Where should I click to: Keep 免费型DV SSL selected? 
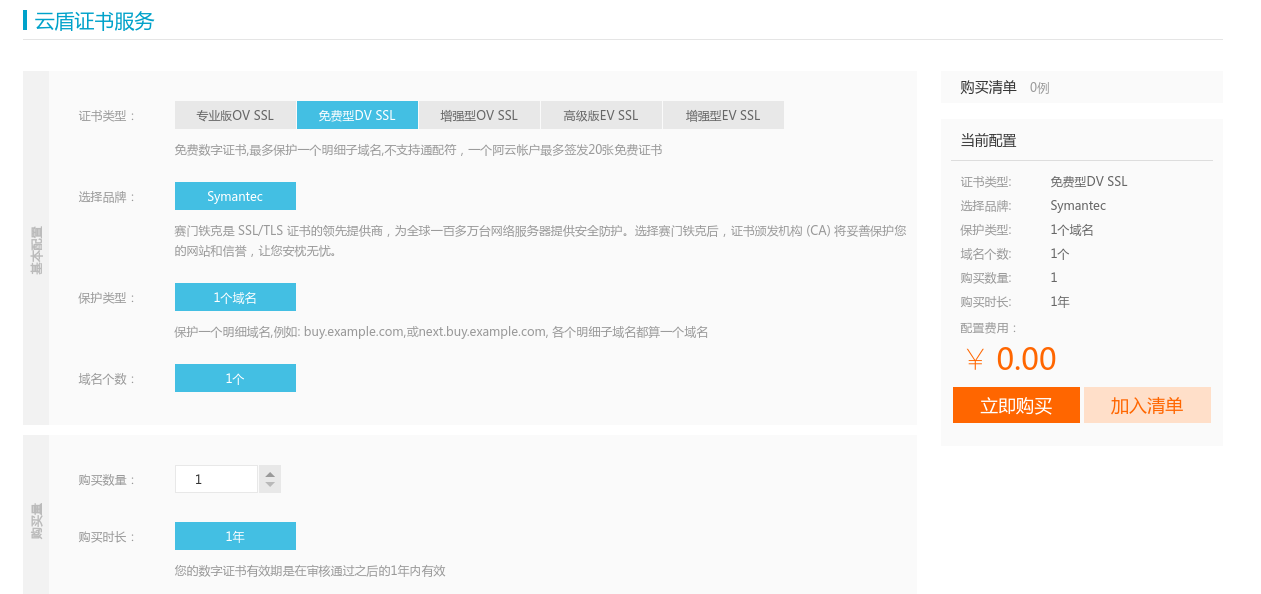pos(357,114)
